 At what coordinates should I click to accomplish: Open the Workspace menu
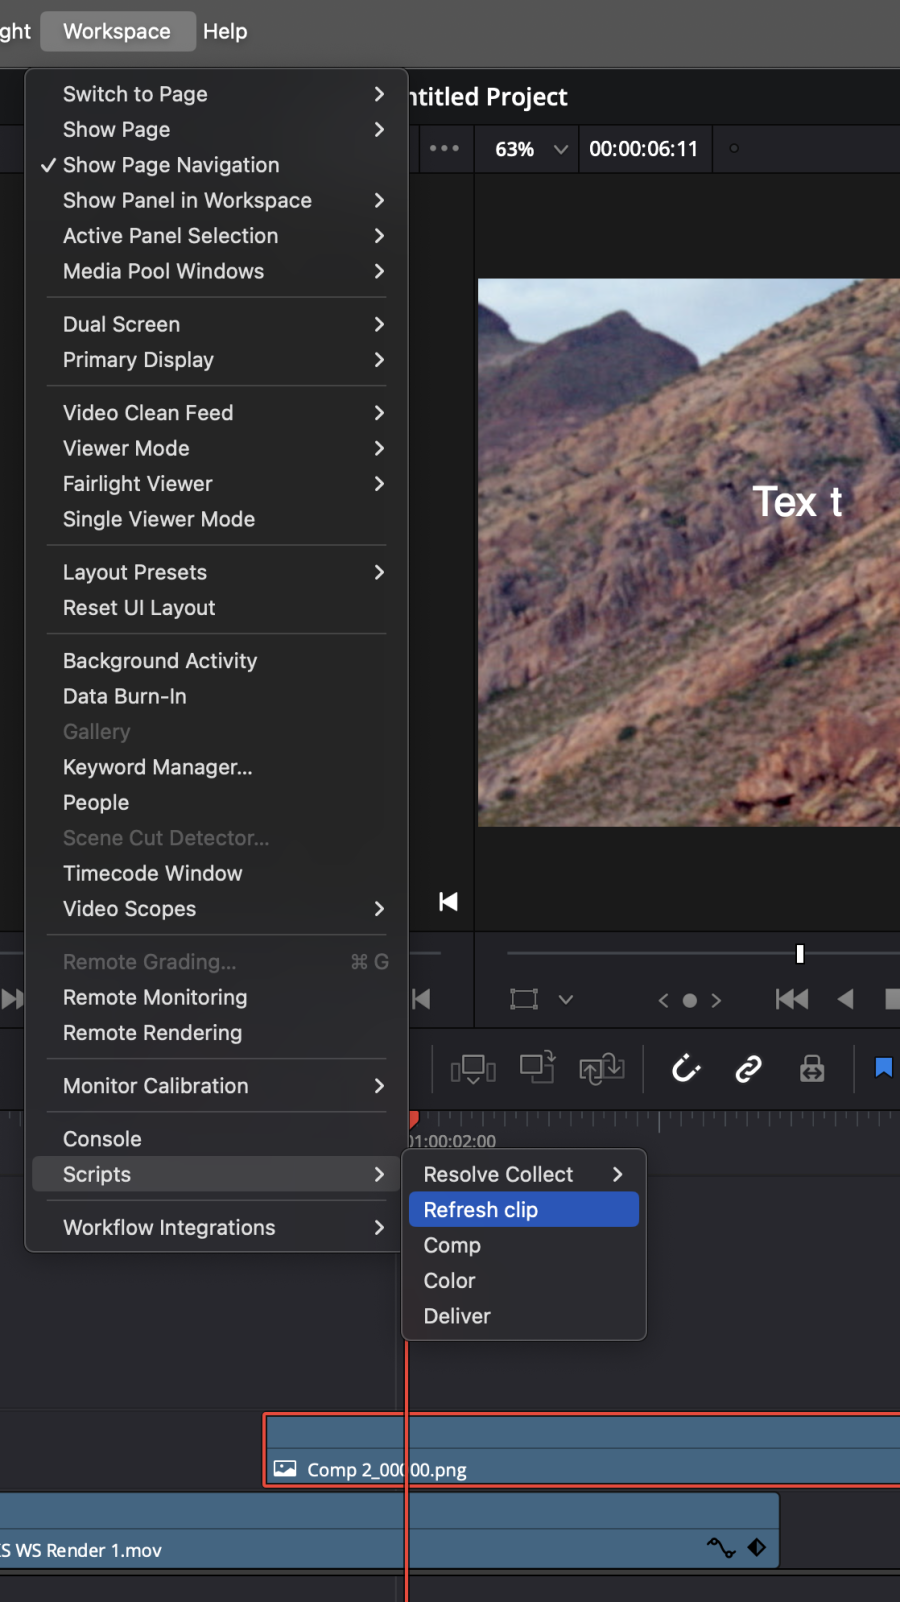[117, 31]
